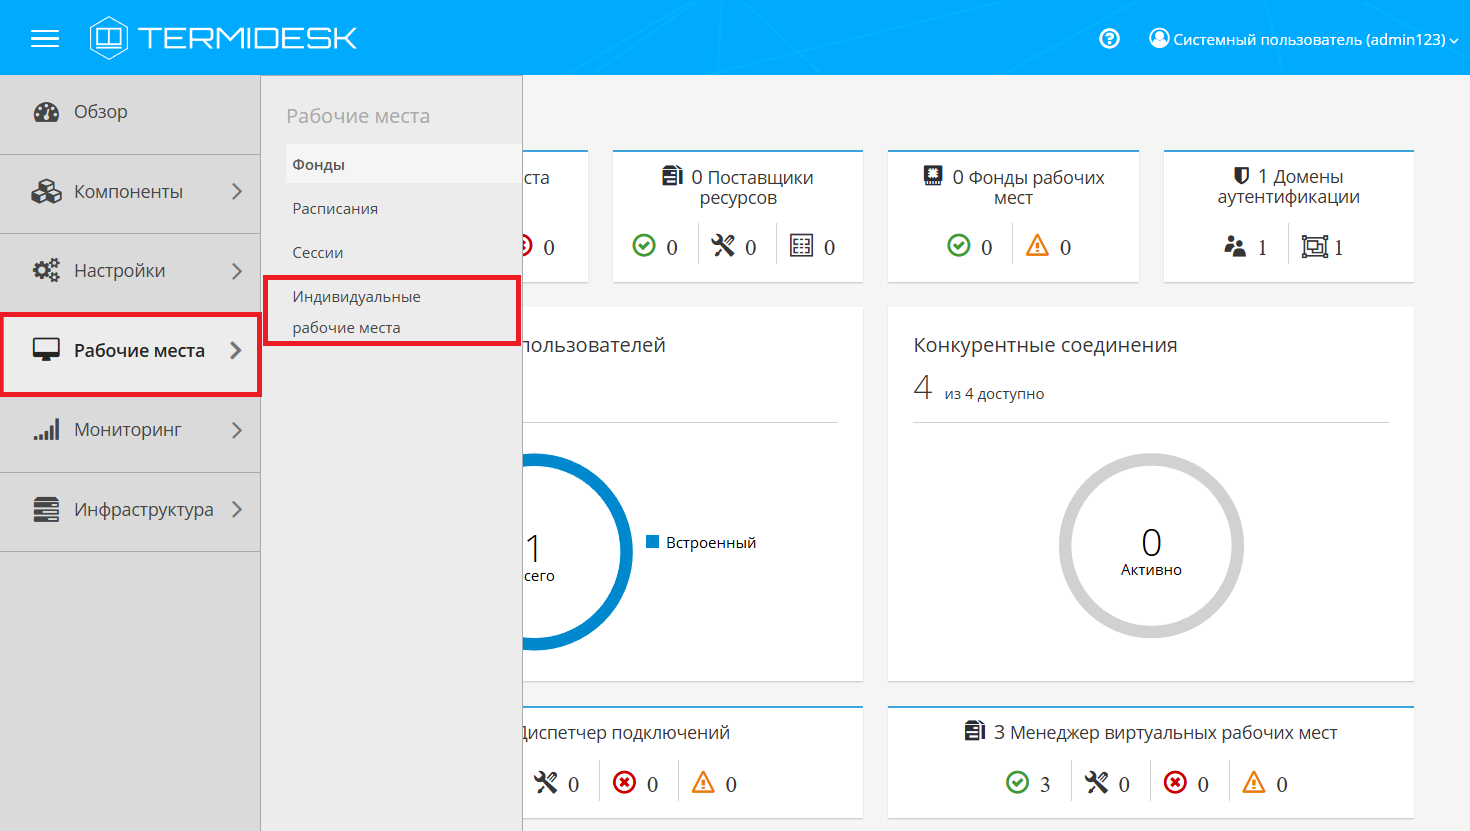Screen dimensions: 1470x831
Task: Open the Системный пользователь account dropdown
Action: [1304, 40]
